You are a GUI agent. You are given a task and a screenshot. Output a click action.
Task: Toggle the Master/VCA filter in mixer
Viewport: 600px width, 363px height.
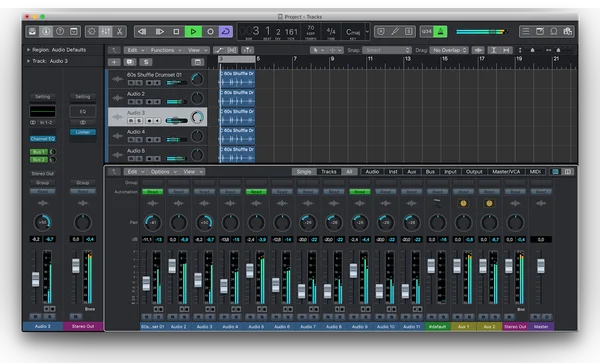click(506, 172)
